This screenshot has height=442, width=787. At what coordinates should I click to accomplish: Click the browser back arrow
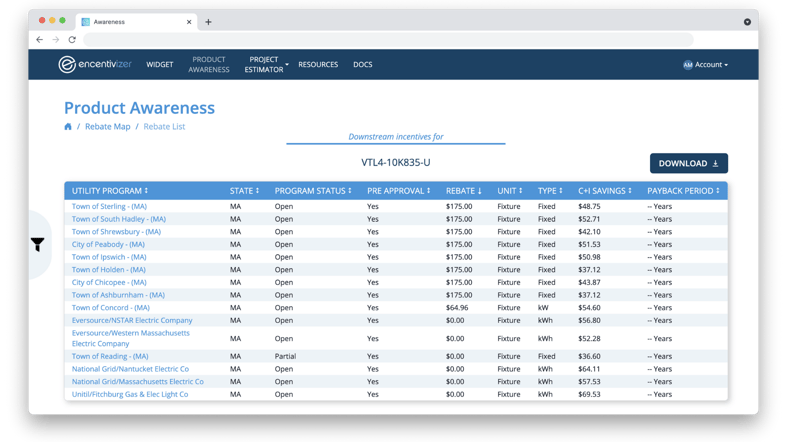(x=40, y=40)
